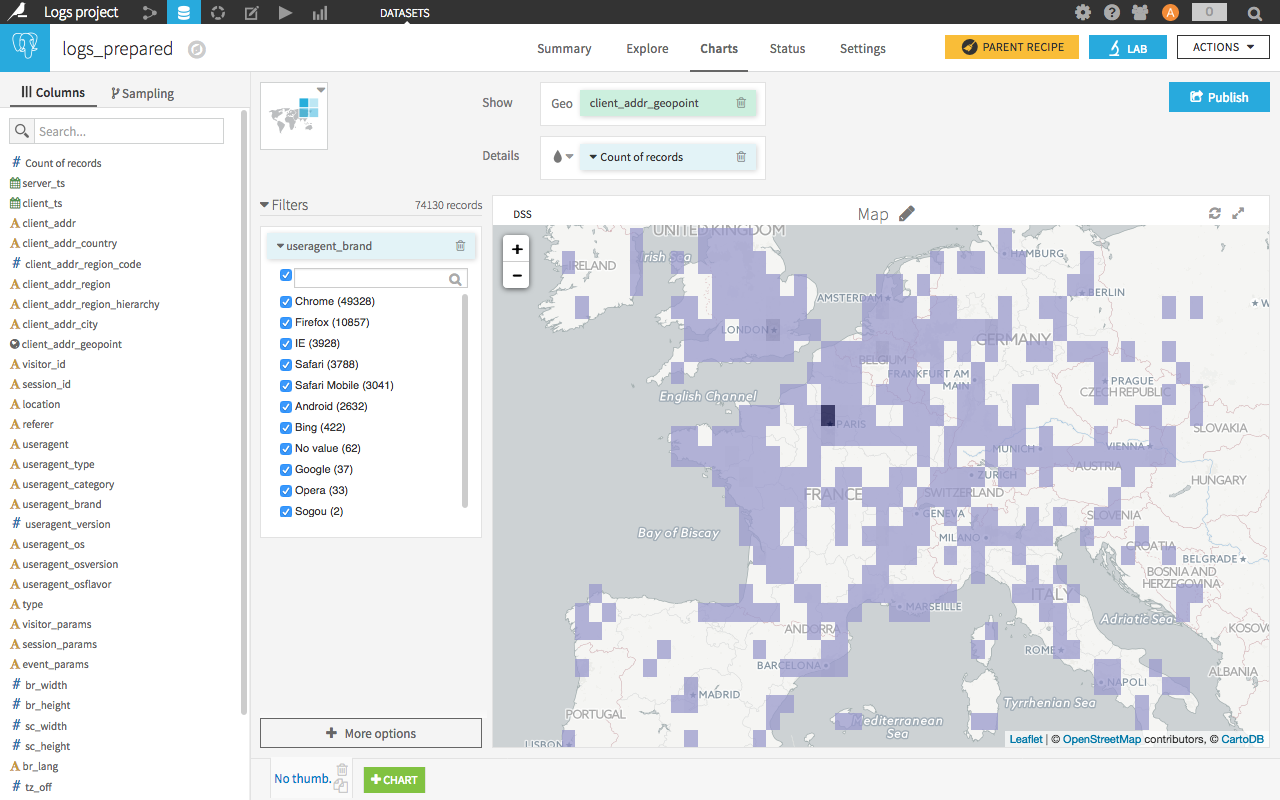The height and width of the screenshot is (800, 1280).
Task: Uncheck Chrome in the useragent_brand filter
Action: pos(285,301)
